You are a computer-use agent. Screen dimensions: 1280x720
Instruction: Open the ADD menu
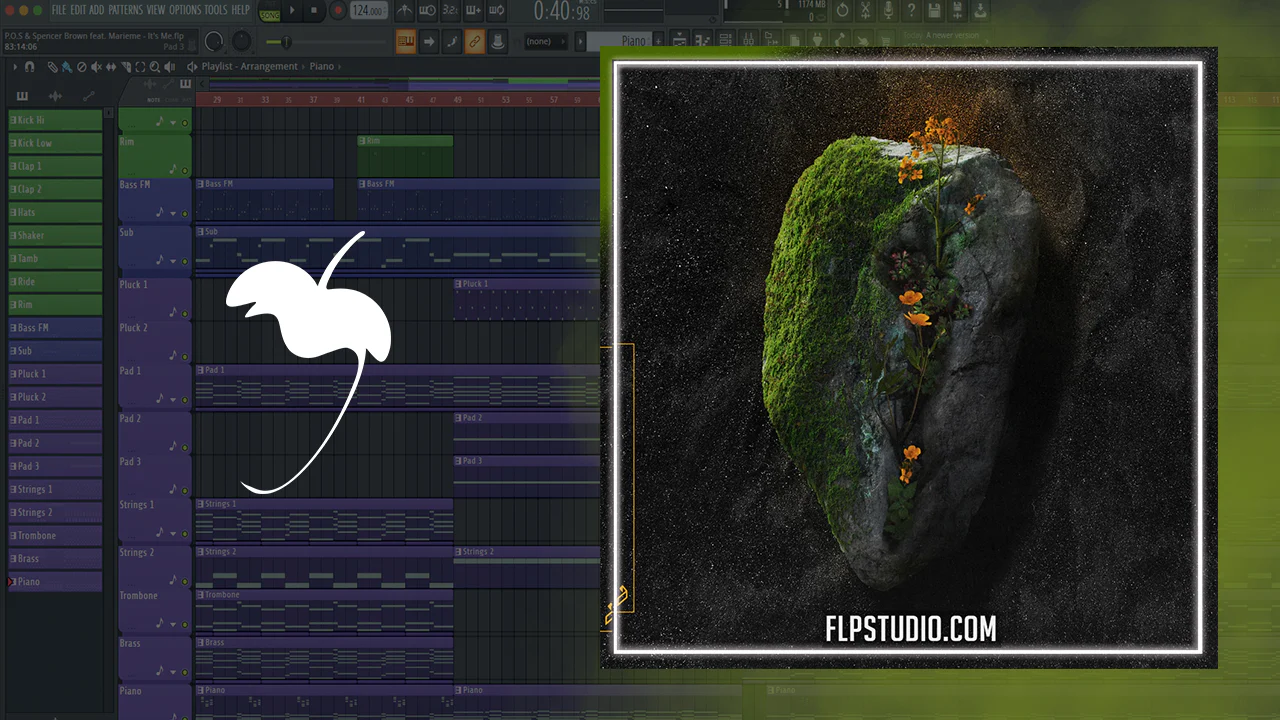point(96,10)
